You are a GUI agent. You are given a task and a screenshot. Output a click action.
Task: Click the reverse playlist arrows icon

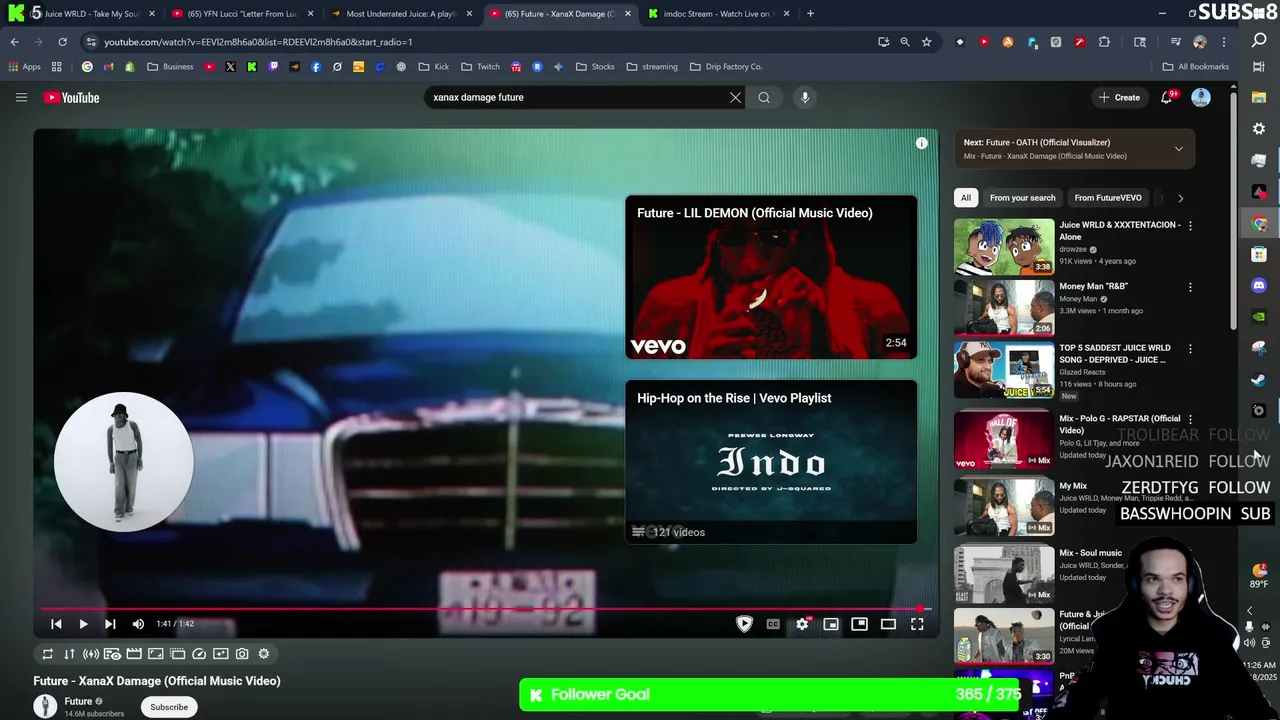point(69,654)
